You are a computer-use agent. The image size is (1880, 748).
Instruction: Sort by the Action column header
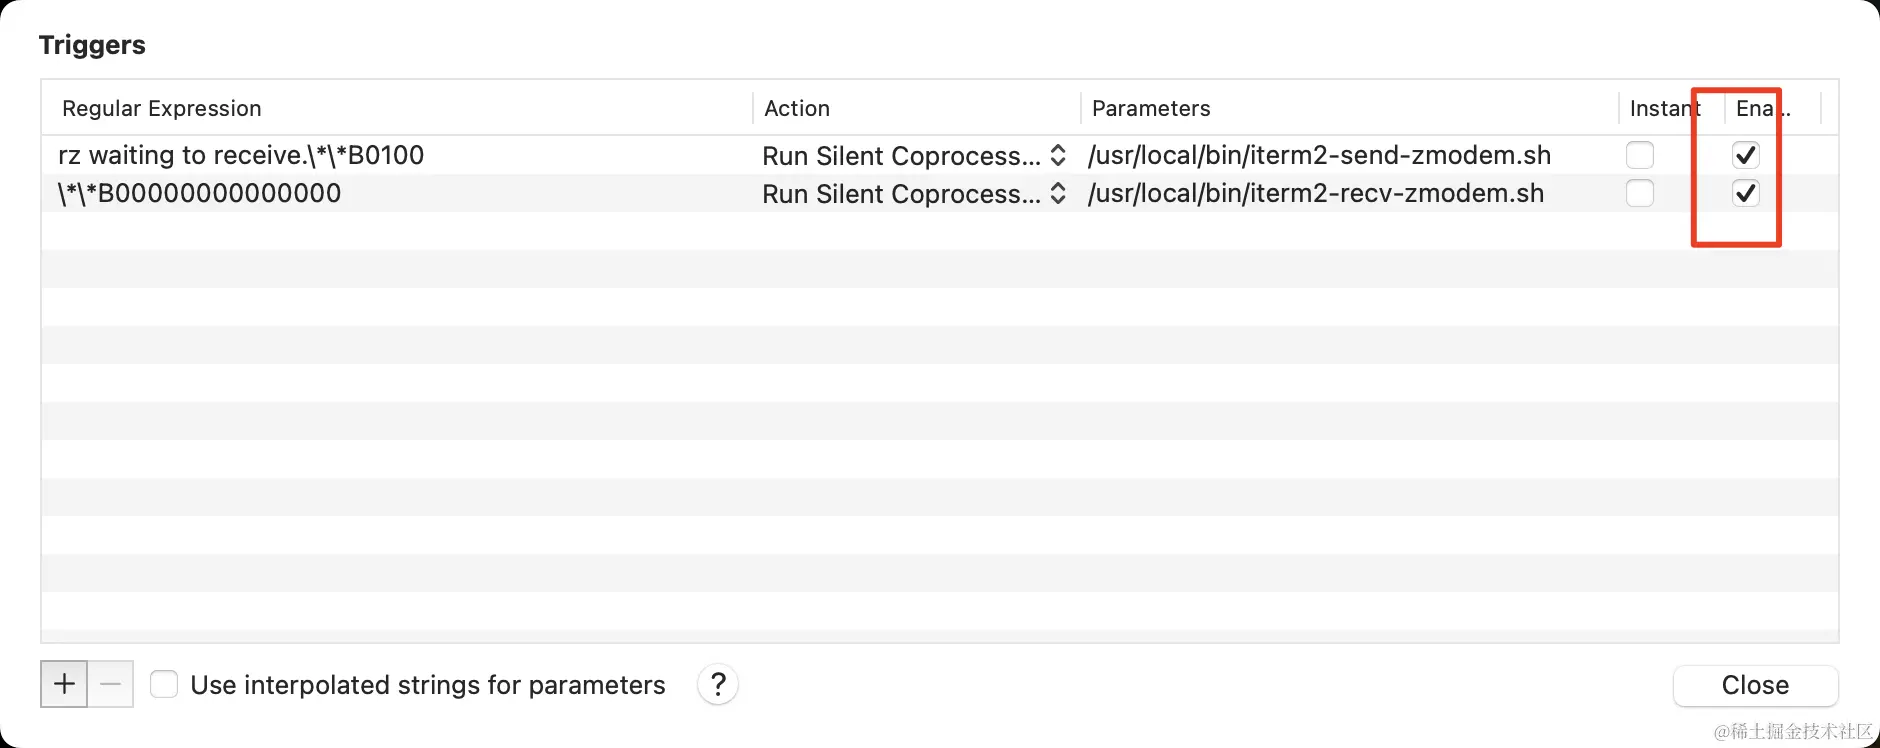pos(797,108)
